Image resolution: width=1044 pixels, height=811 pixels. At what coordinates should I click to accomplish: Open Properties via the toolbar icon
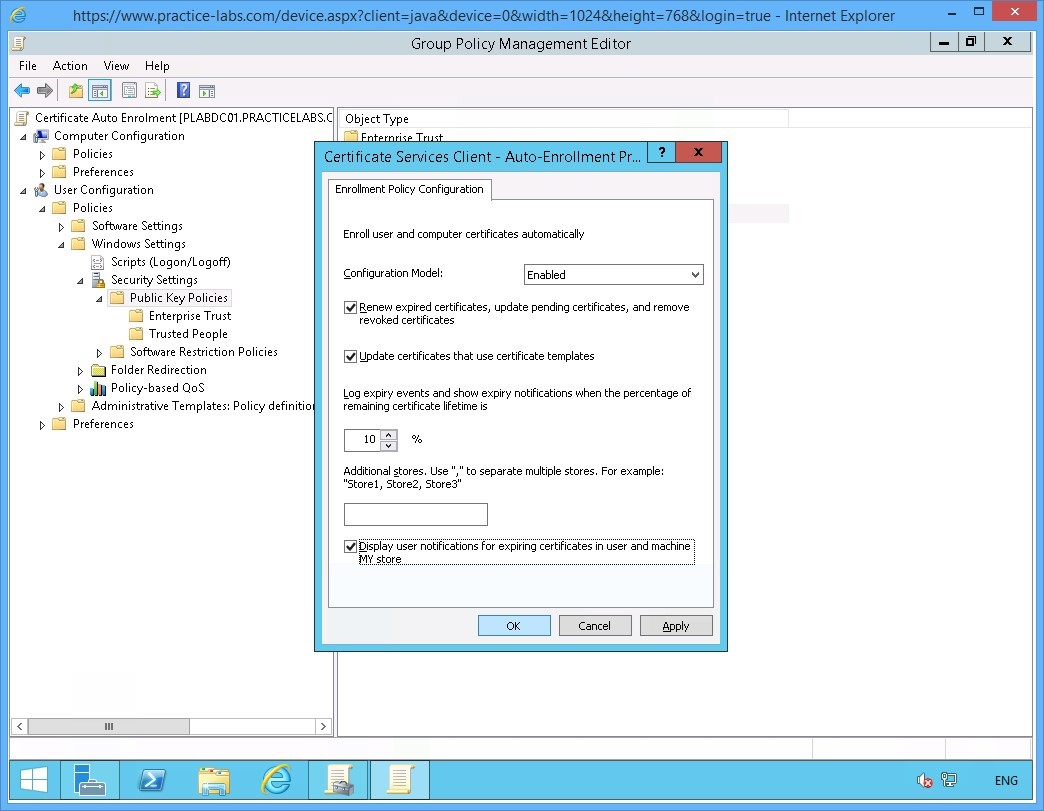pyautogui.click(x=128, y=90)
